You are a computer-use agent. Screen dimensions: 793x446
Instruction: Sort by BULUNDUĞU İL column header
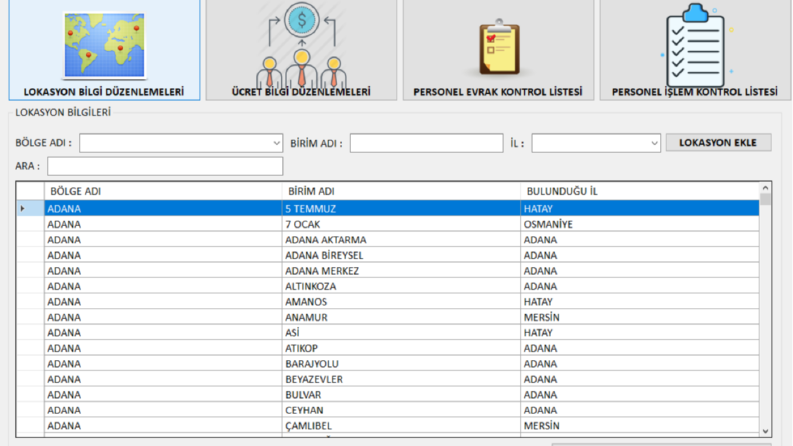pos(640,191)
